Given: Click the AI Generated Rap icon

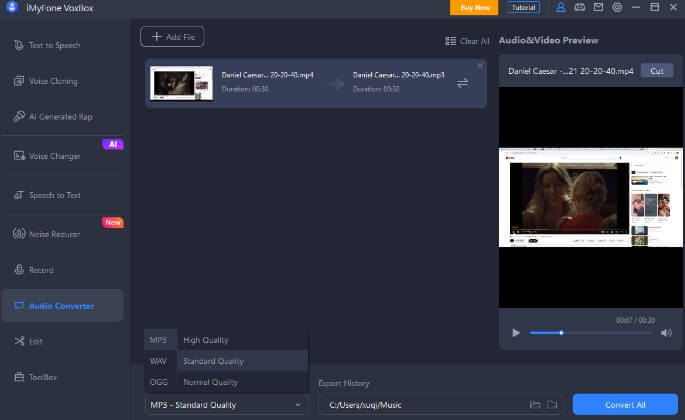Looking at the screenshot, I should point(19,116).
